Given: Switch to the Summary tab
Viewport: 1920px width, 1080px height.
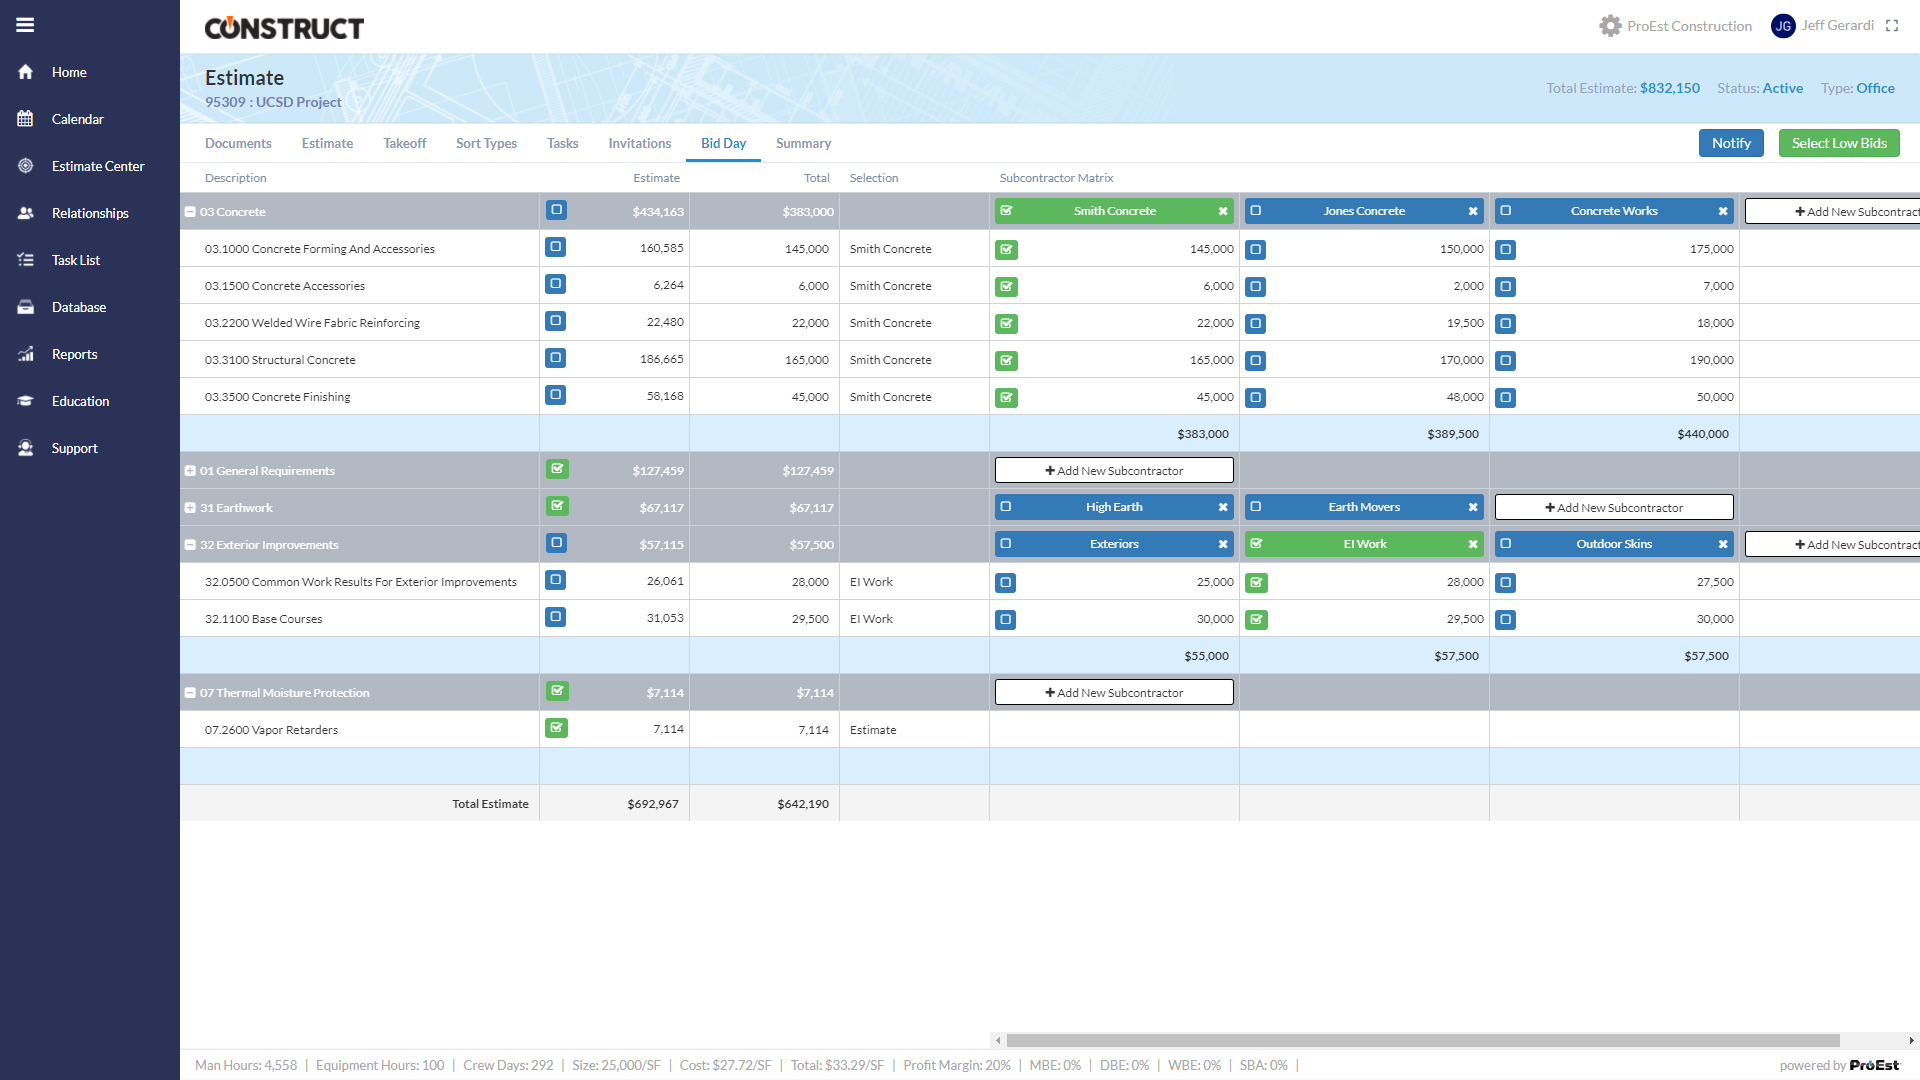Looking at the screenshot, I should (803, 143).
